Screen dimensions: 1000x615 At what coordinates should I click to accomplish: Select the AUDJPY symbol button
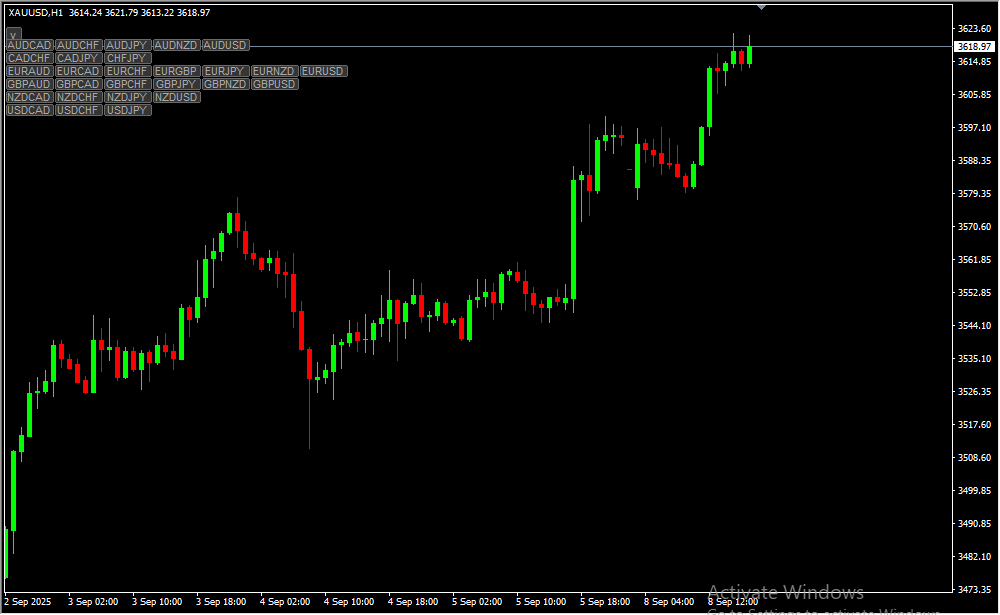pyautogui.click(x=127, y=46)
